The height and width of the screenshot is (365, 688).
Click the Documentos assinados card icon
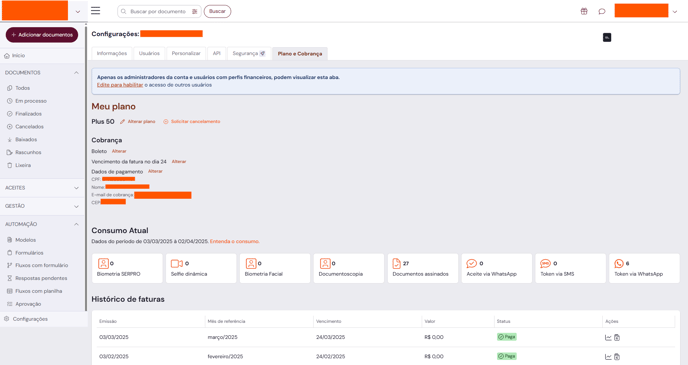click(397, 263)
